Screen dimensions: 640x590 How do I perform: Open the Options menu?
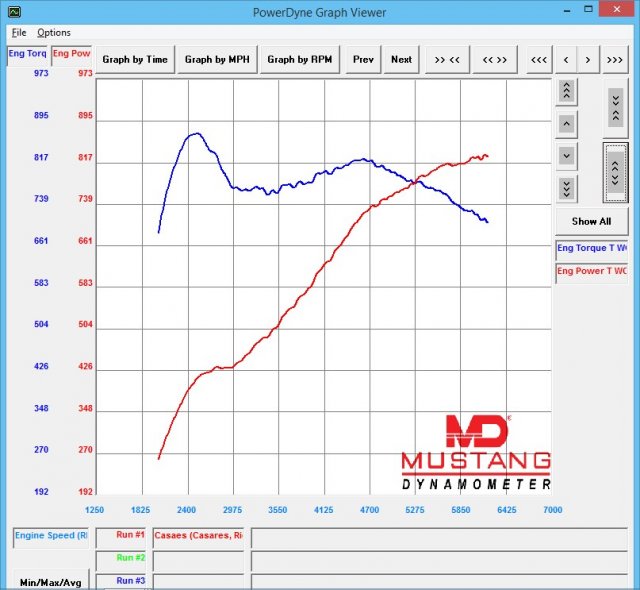(x=54, y=33)
